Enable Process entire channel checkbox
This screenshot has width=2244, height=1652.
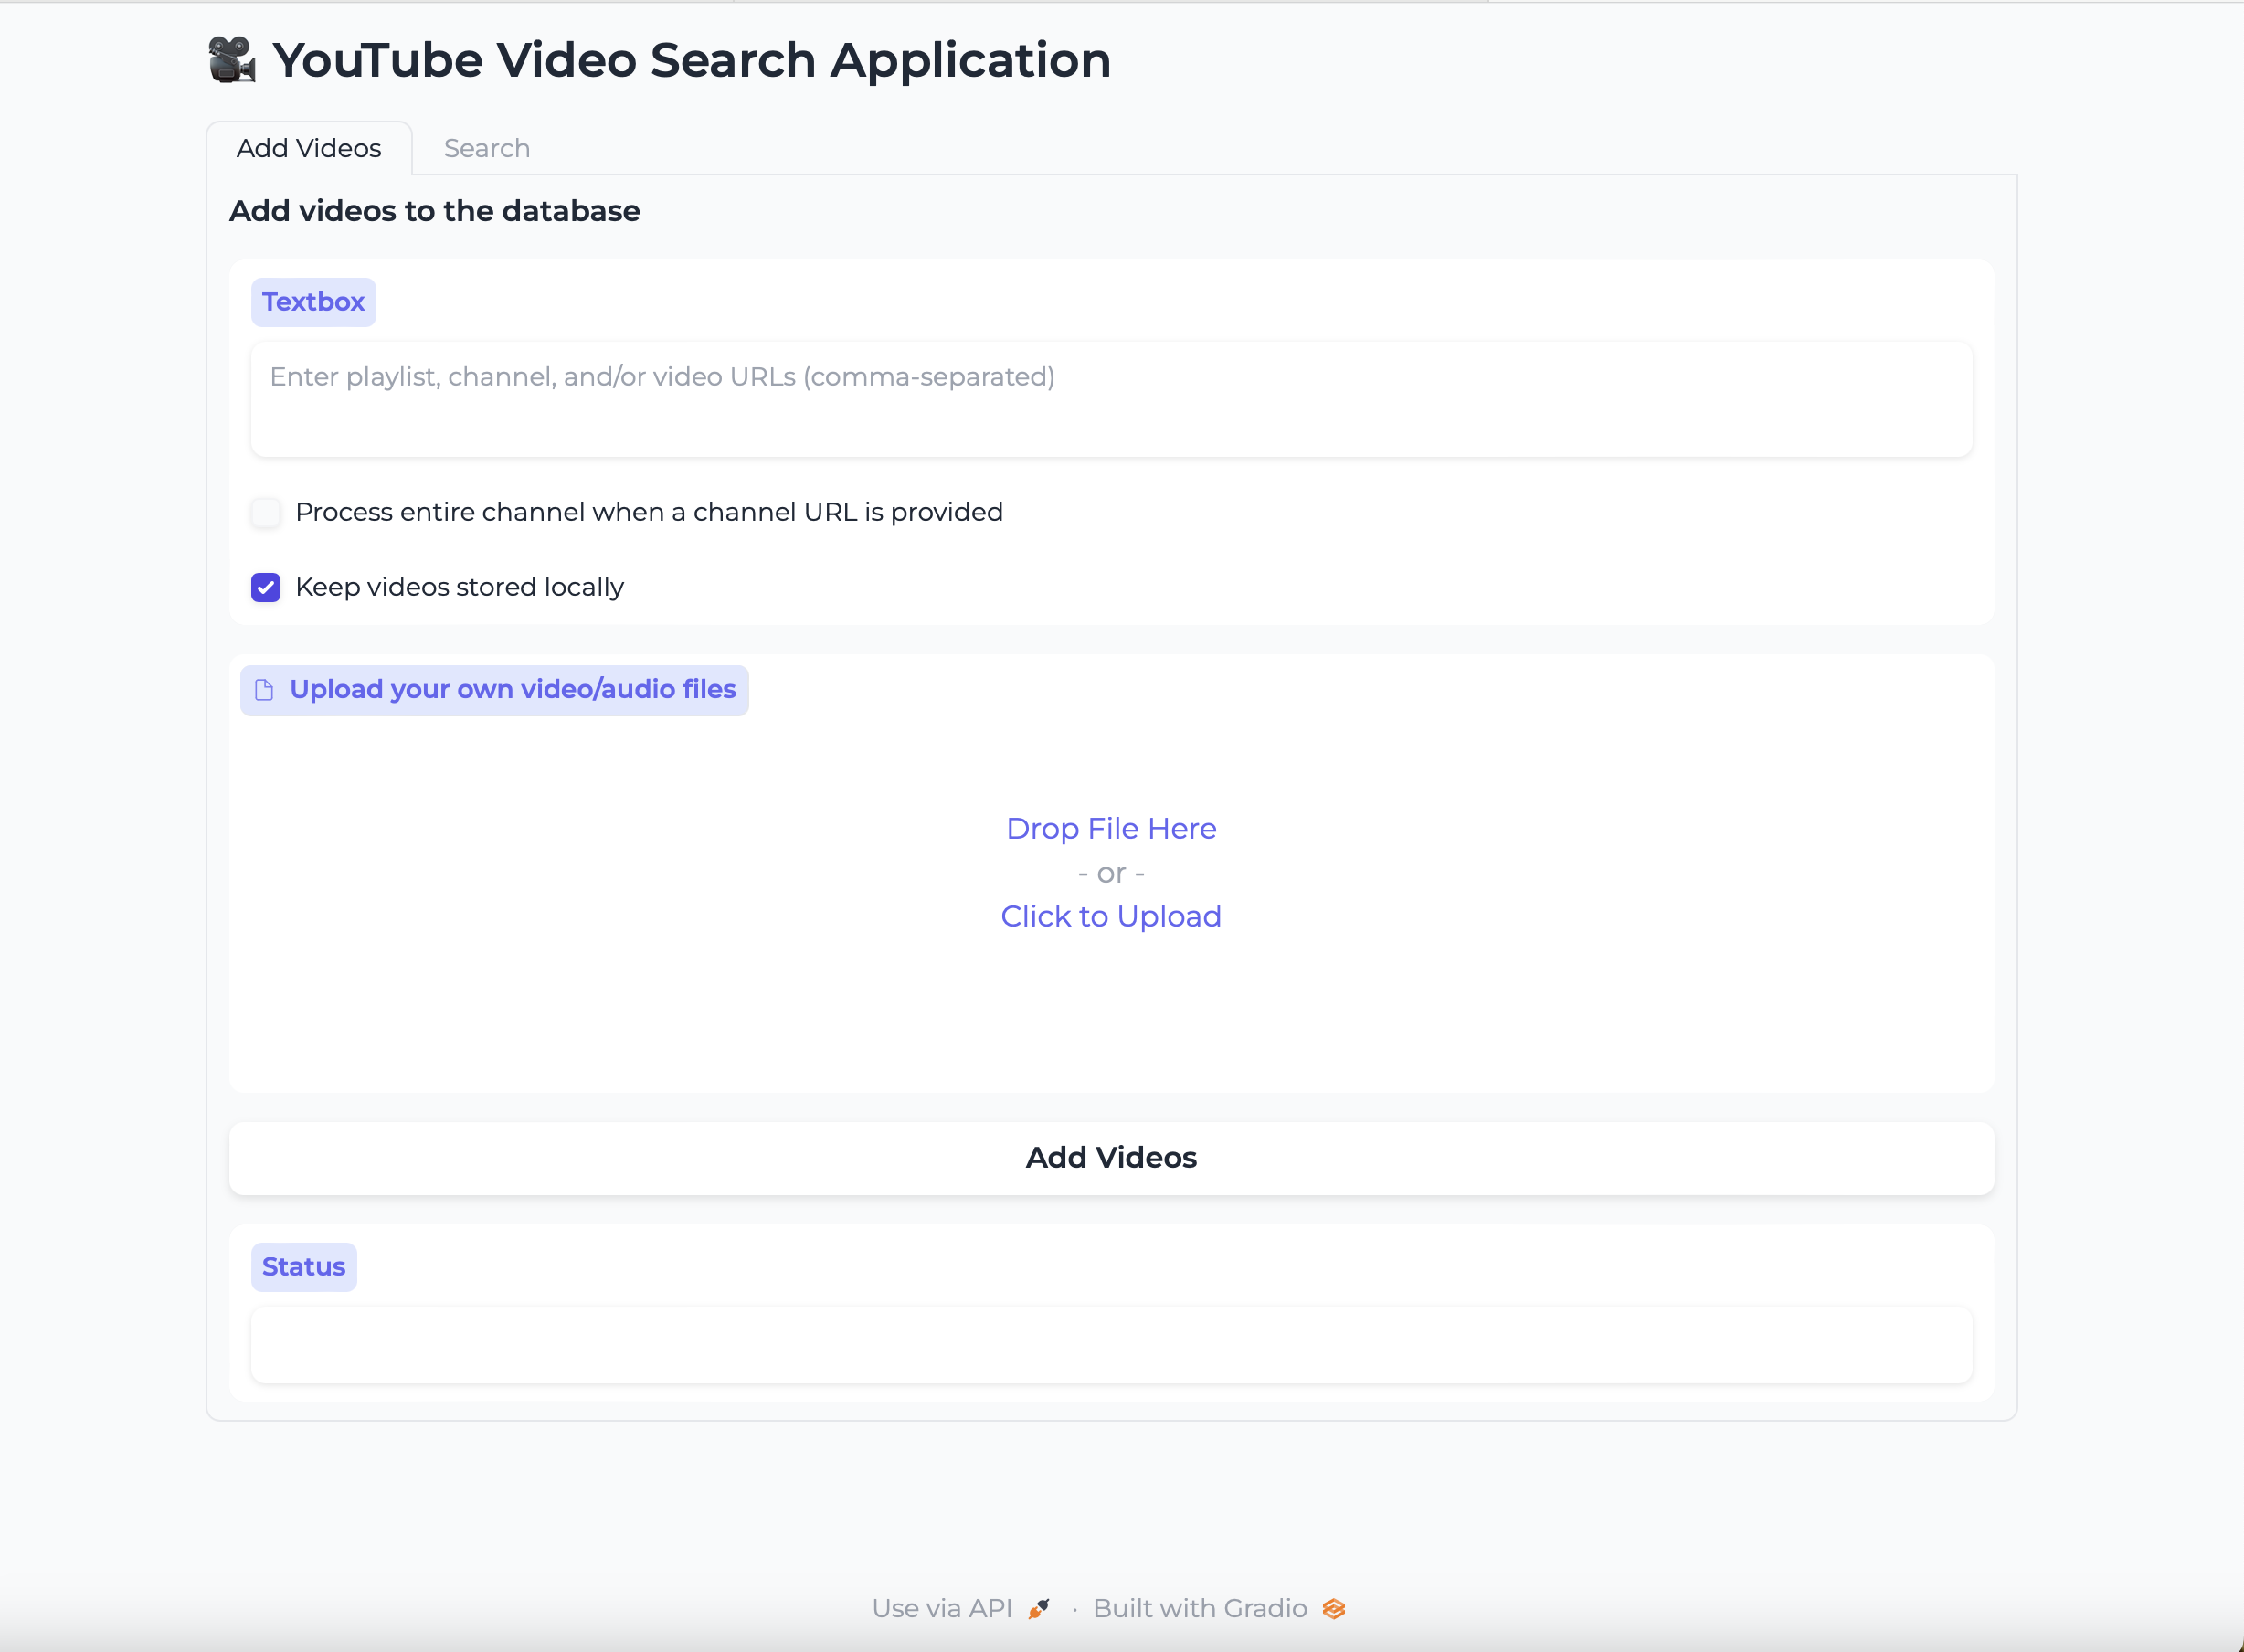(266, 512)
